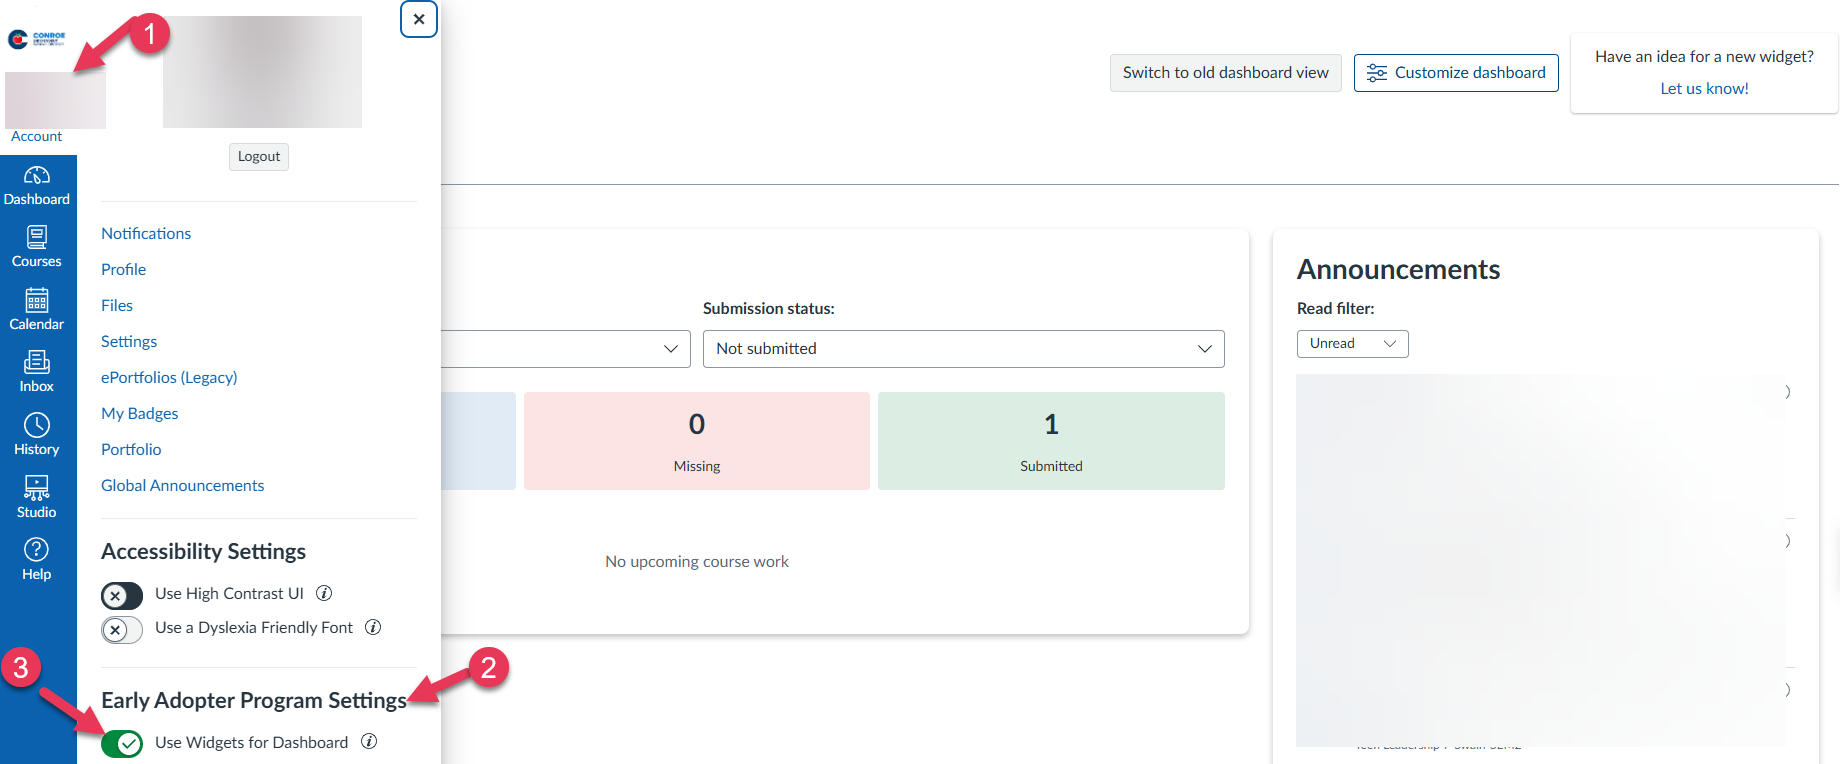Open the Dashboard icon in sidebar
Viewport: 1840px width, 764px height.
37,186
